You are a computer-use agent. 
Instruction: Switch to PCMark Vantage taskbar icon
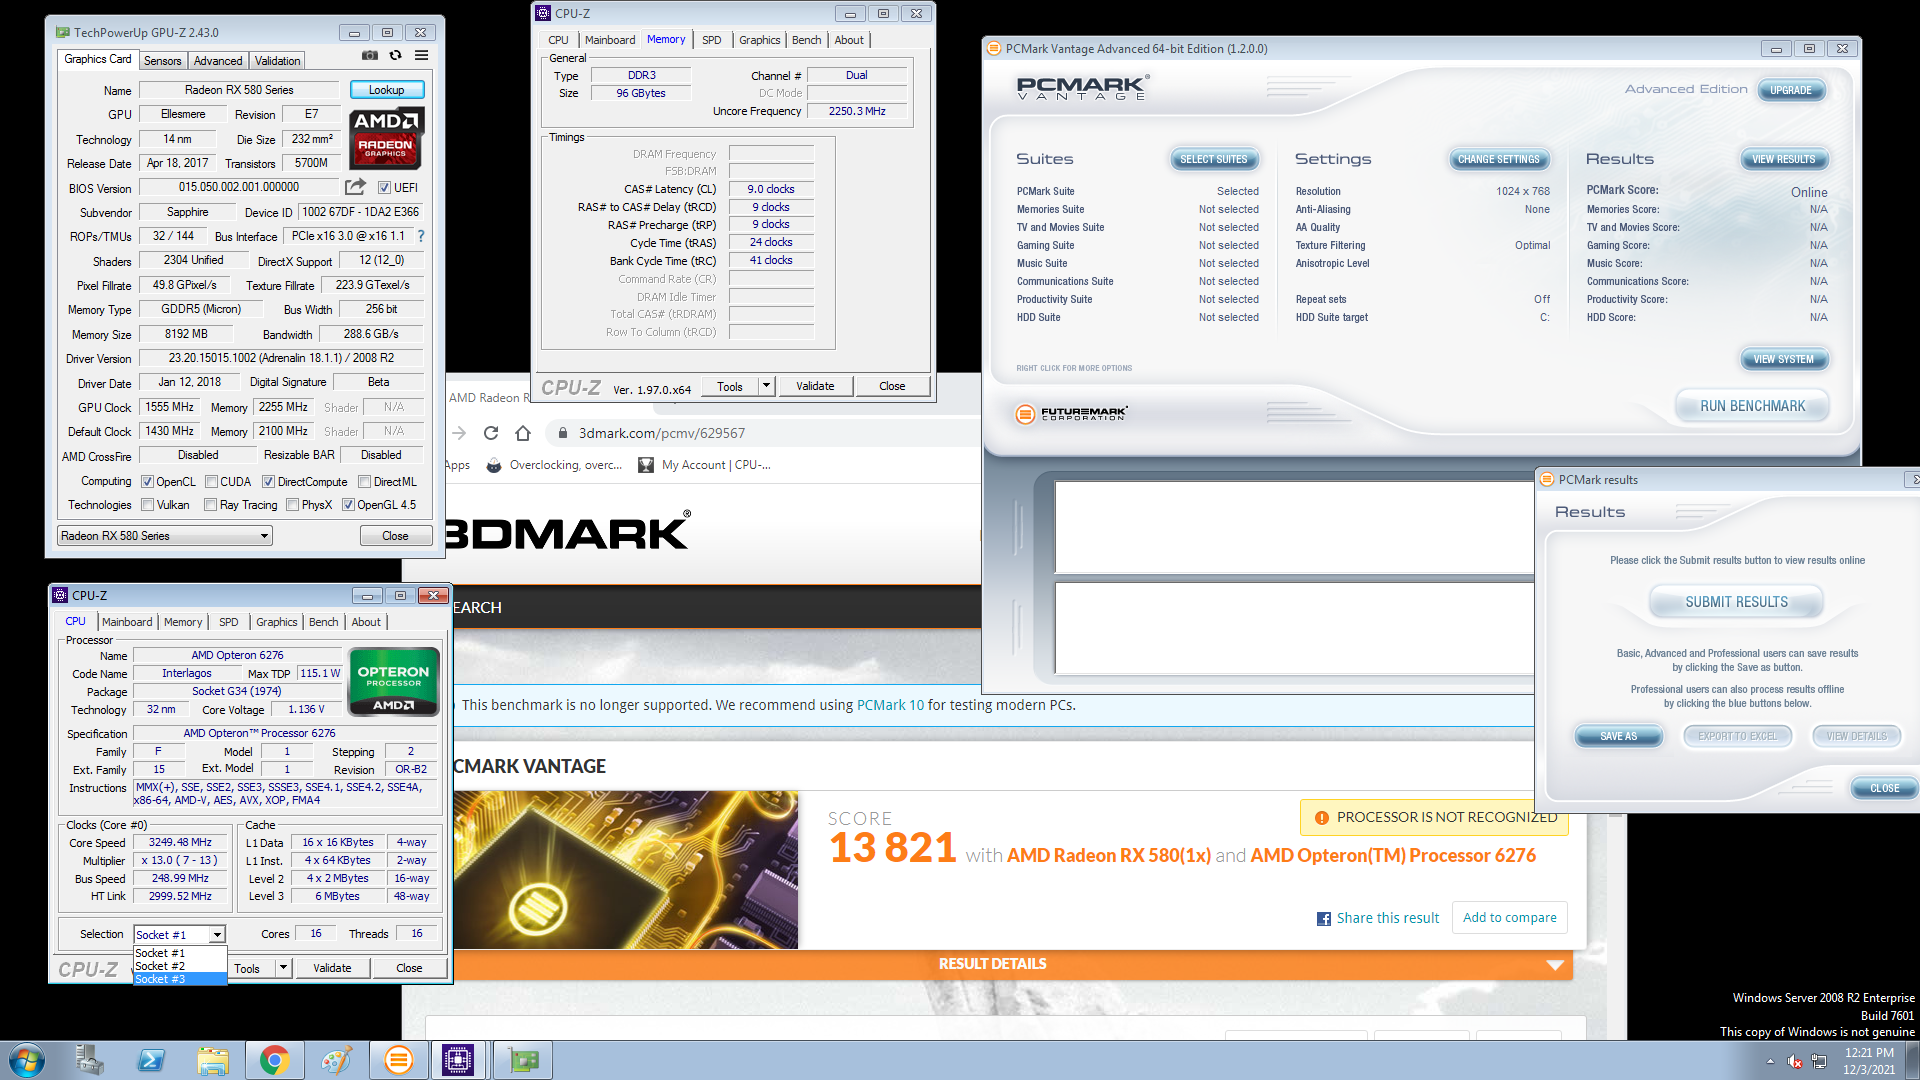coord(398,1060)
